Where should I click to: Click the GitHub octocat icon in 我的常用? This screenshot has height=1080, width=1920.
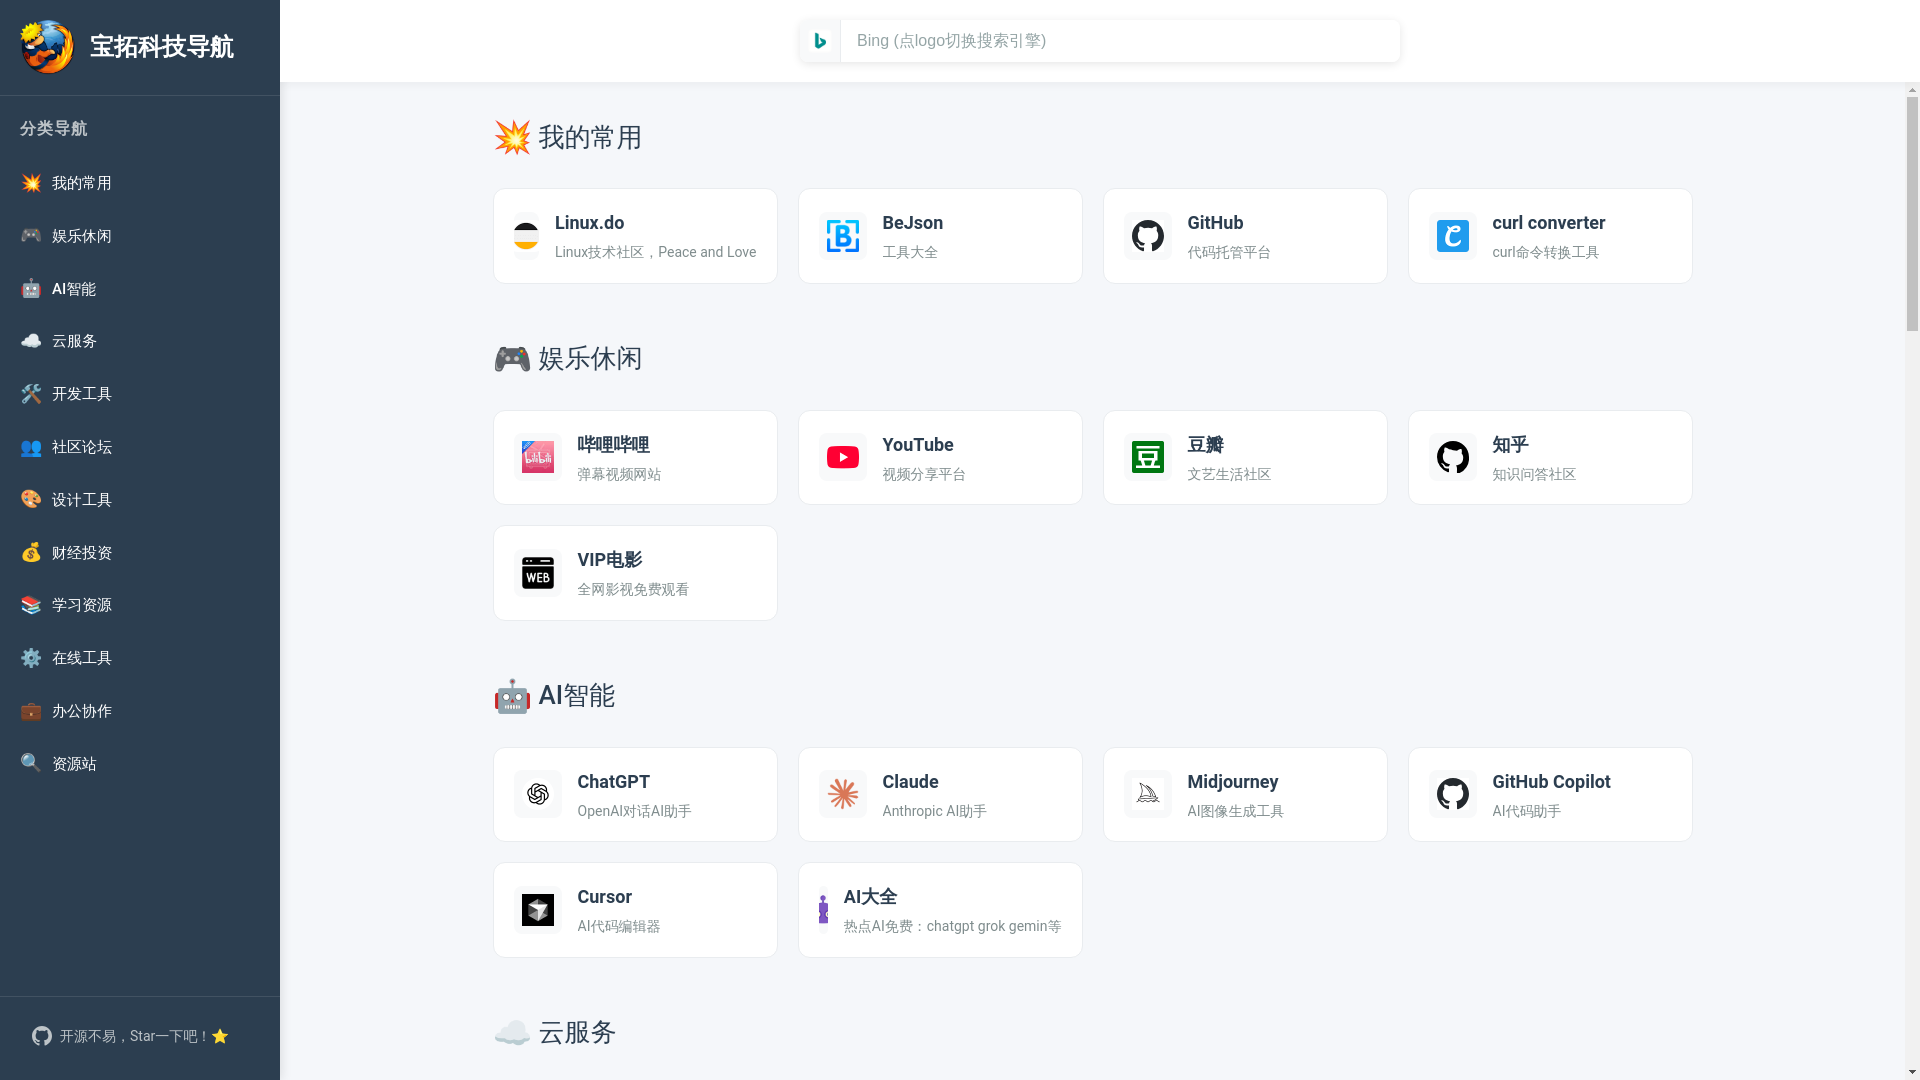click(x=1148, y=236)
